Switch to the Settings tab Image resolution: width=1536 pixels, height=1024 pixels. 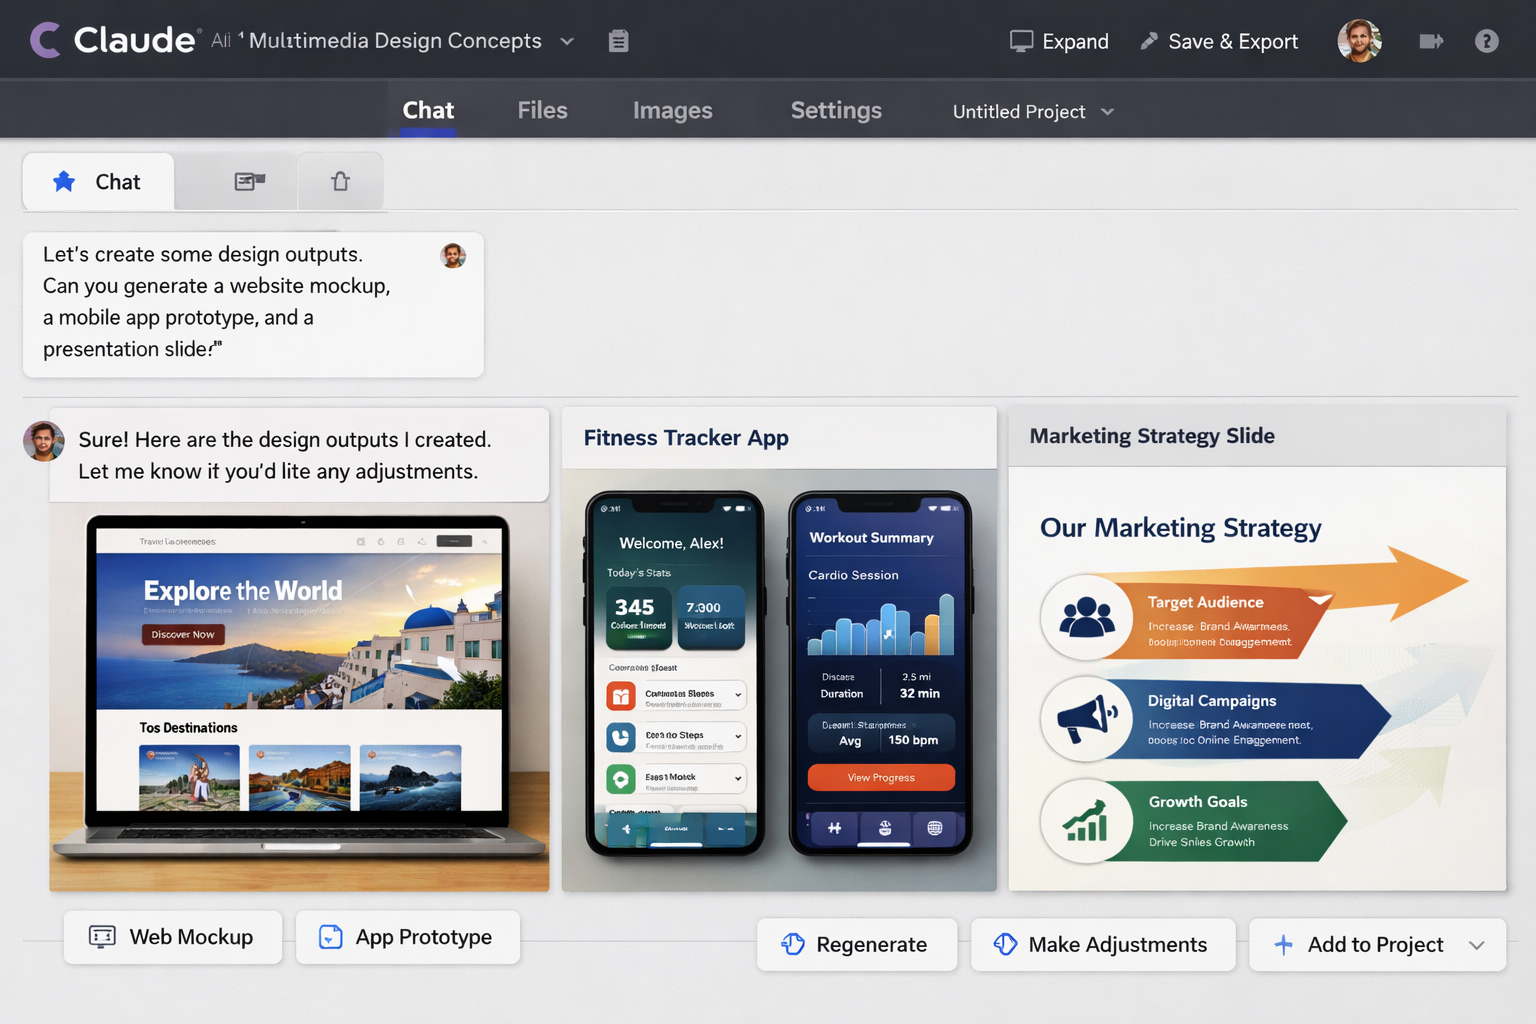836,110
